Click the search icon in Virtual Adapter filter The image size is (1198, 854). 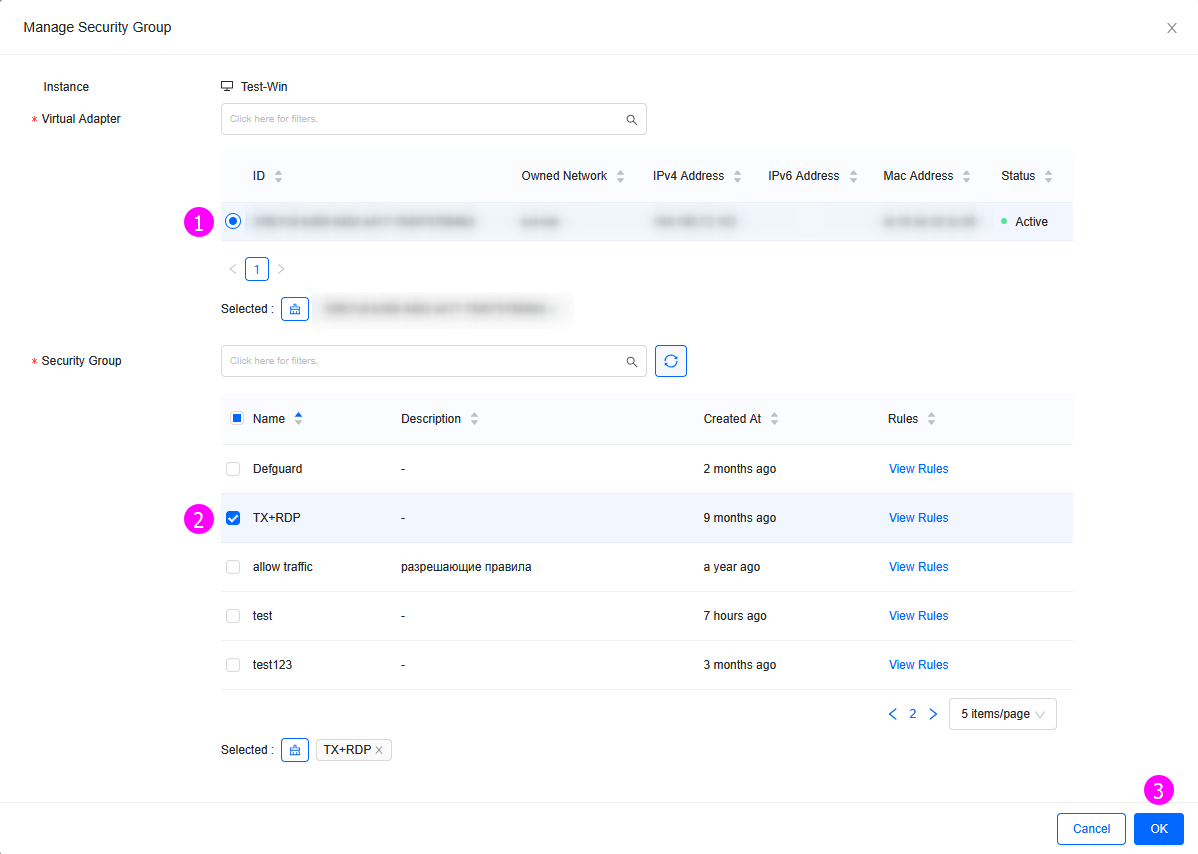pyautogui.click(x=631, y=120)
